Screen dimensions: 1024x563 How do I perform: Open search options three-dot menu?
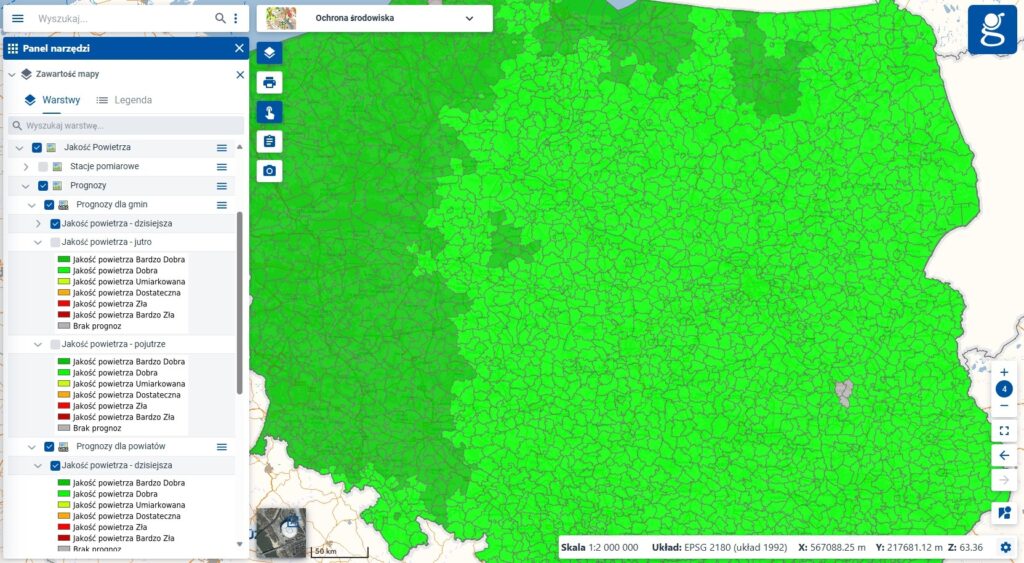coord(236,18)
